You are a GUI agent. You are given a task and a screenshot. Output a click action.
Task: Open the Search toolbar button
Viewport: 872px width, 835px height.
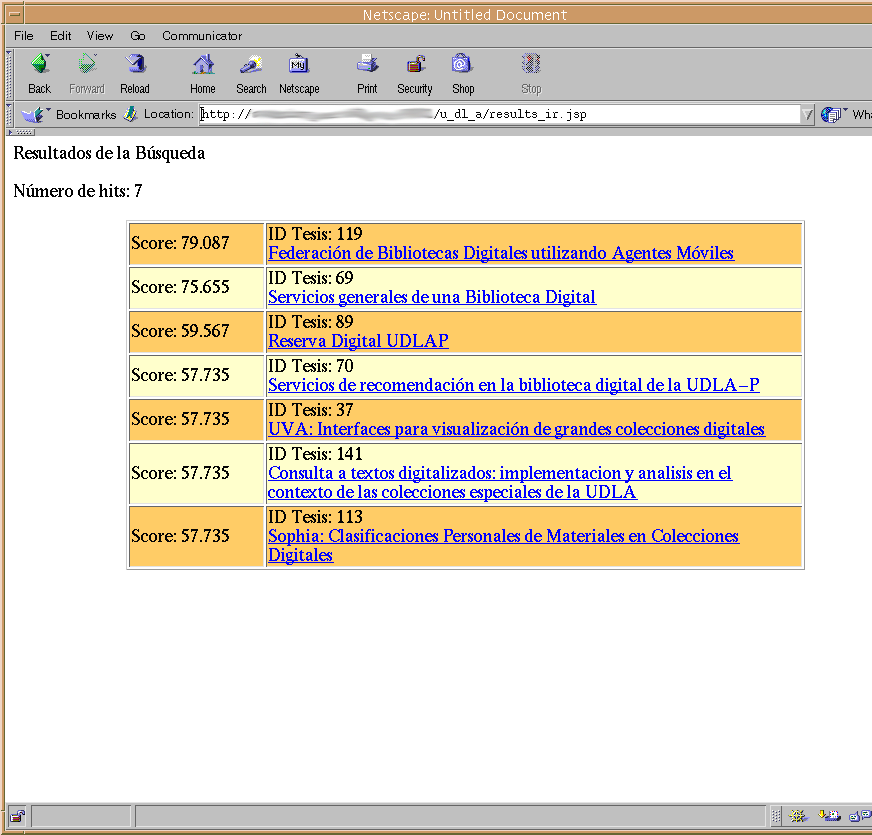[x=251, y=73]
